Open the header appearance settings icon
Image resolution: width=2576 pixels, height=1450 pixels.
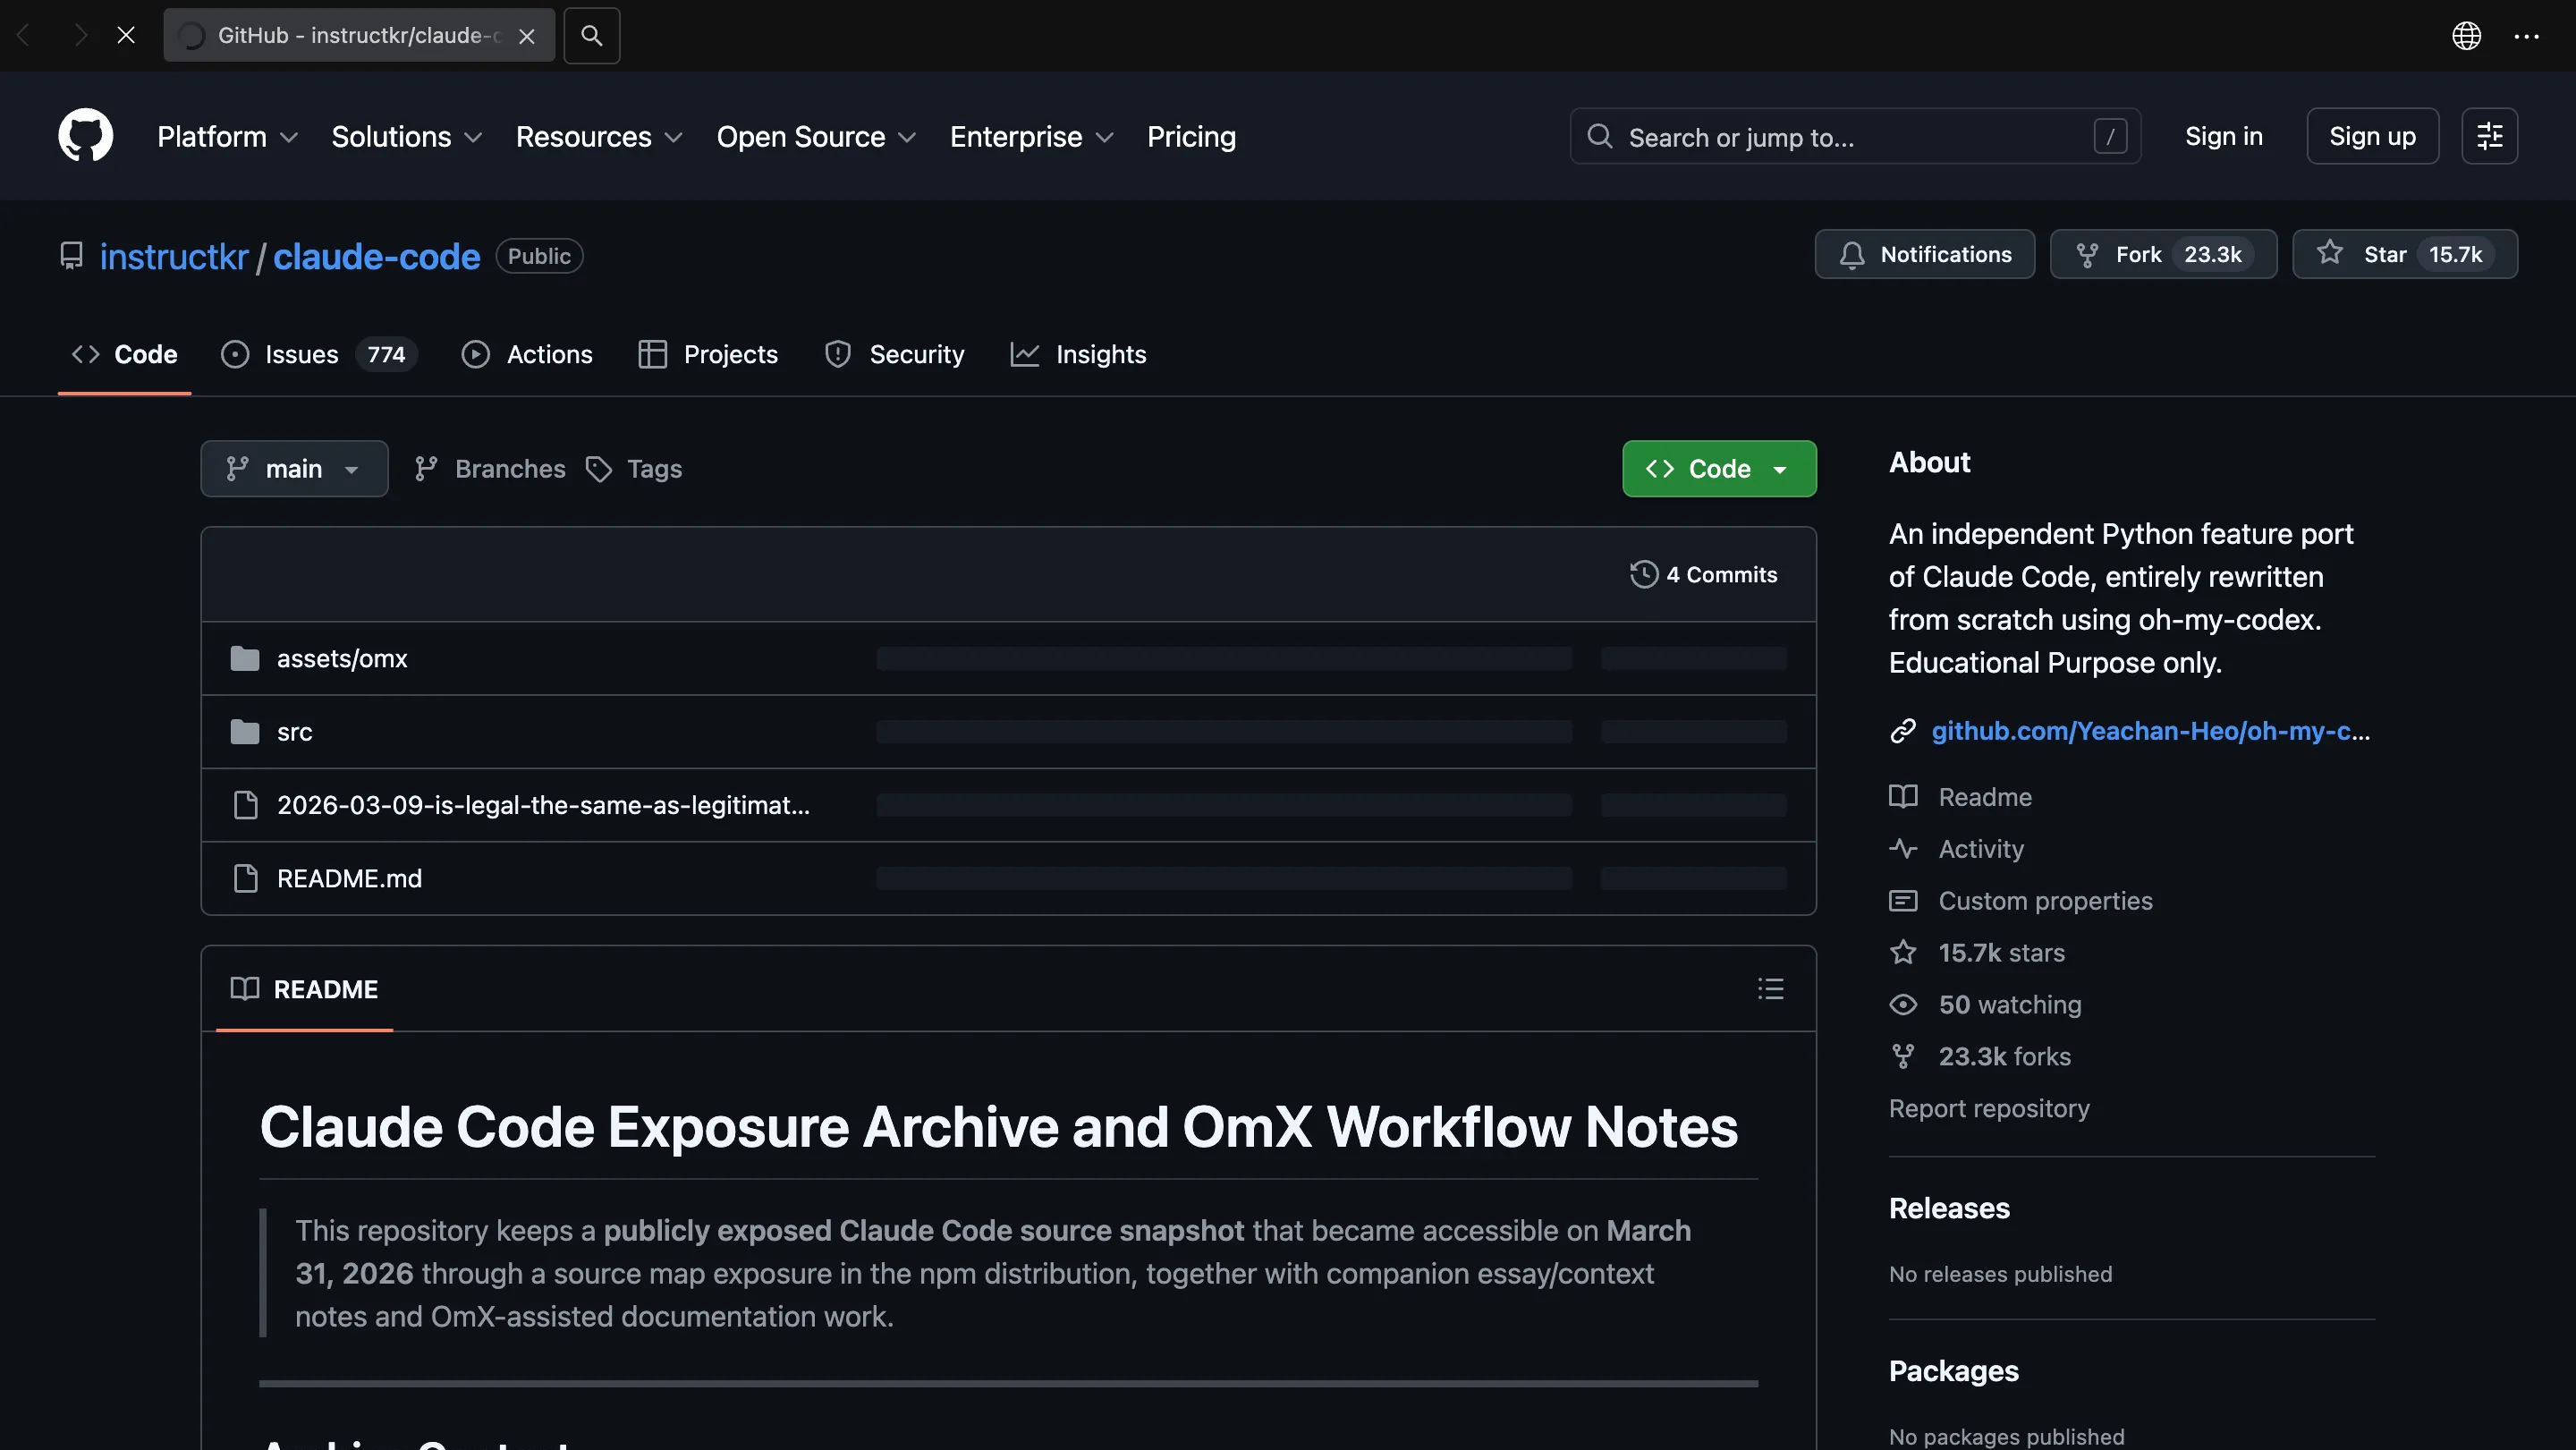pyautogui.click(x=2489, y=136)
